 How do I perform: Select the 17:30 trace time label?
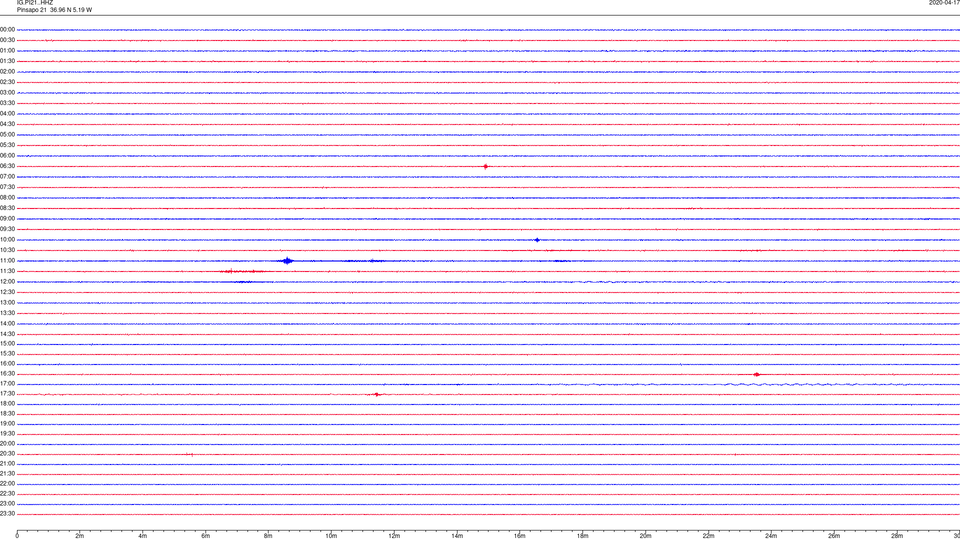(x=7, y=394)
